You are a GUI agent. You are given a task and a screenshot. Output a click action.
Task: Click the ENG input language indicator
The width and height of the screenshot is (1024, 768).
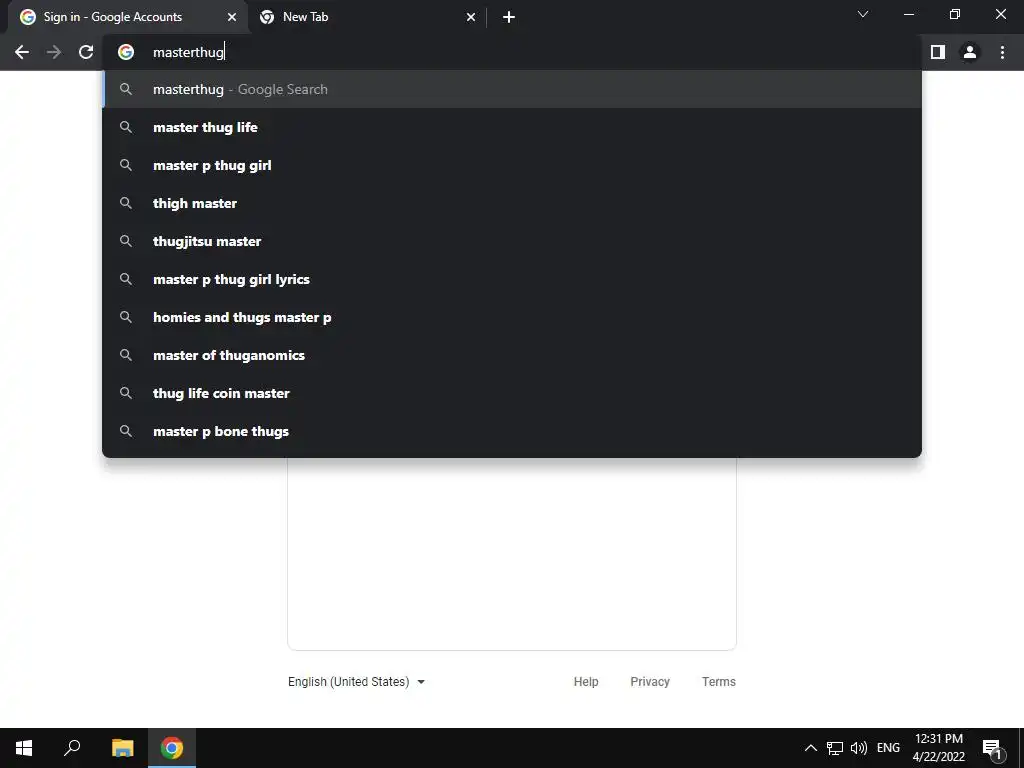pyautogui.click(x=888, y=748)
